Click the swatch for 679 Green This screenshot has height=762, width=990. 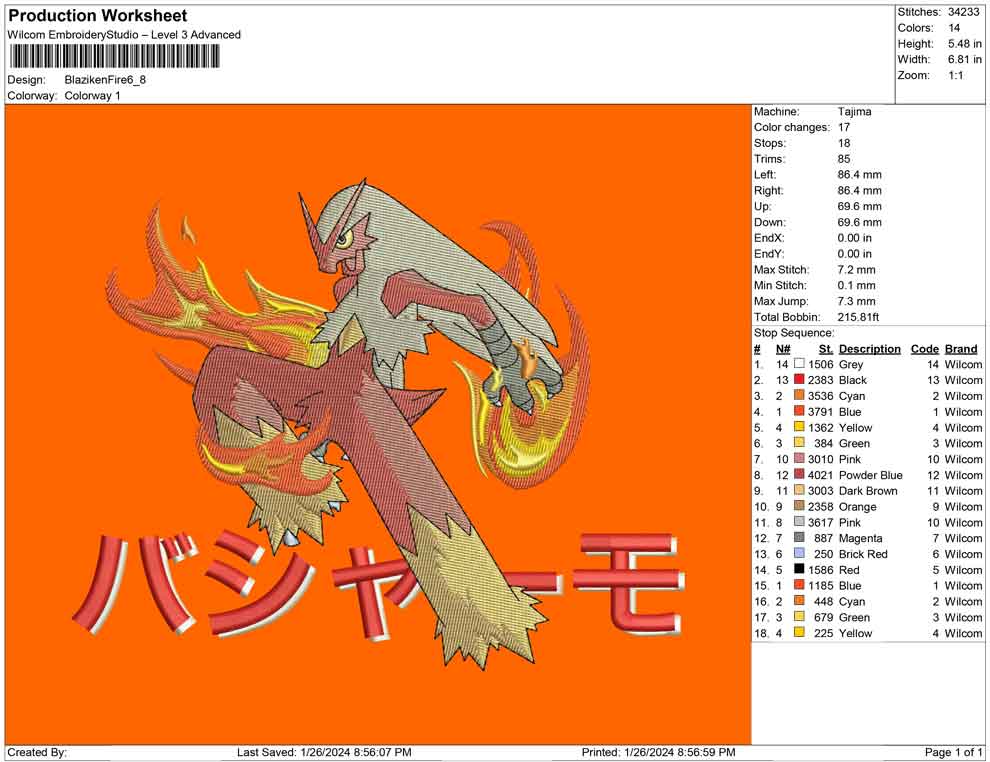coord(799,616)
